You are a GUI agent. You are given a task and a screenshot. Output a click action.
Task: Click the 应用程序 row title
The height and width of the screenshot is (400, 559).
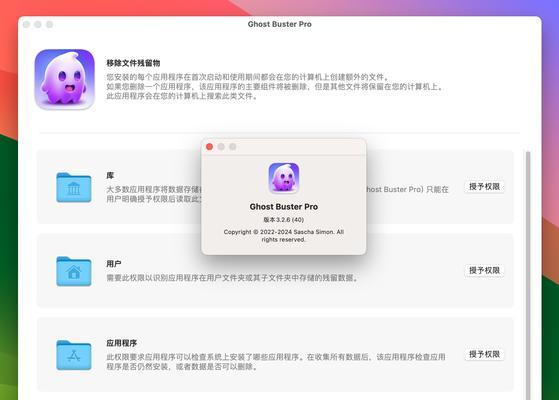122,343
